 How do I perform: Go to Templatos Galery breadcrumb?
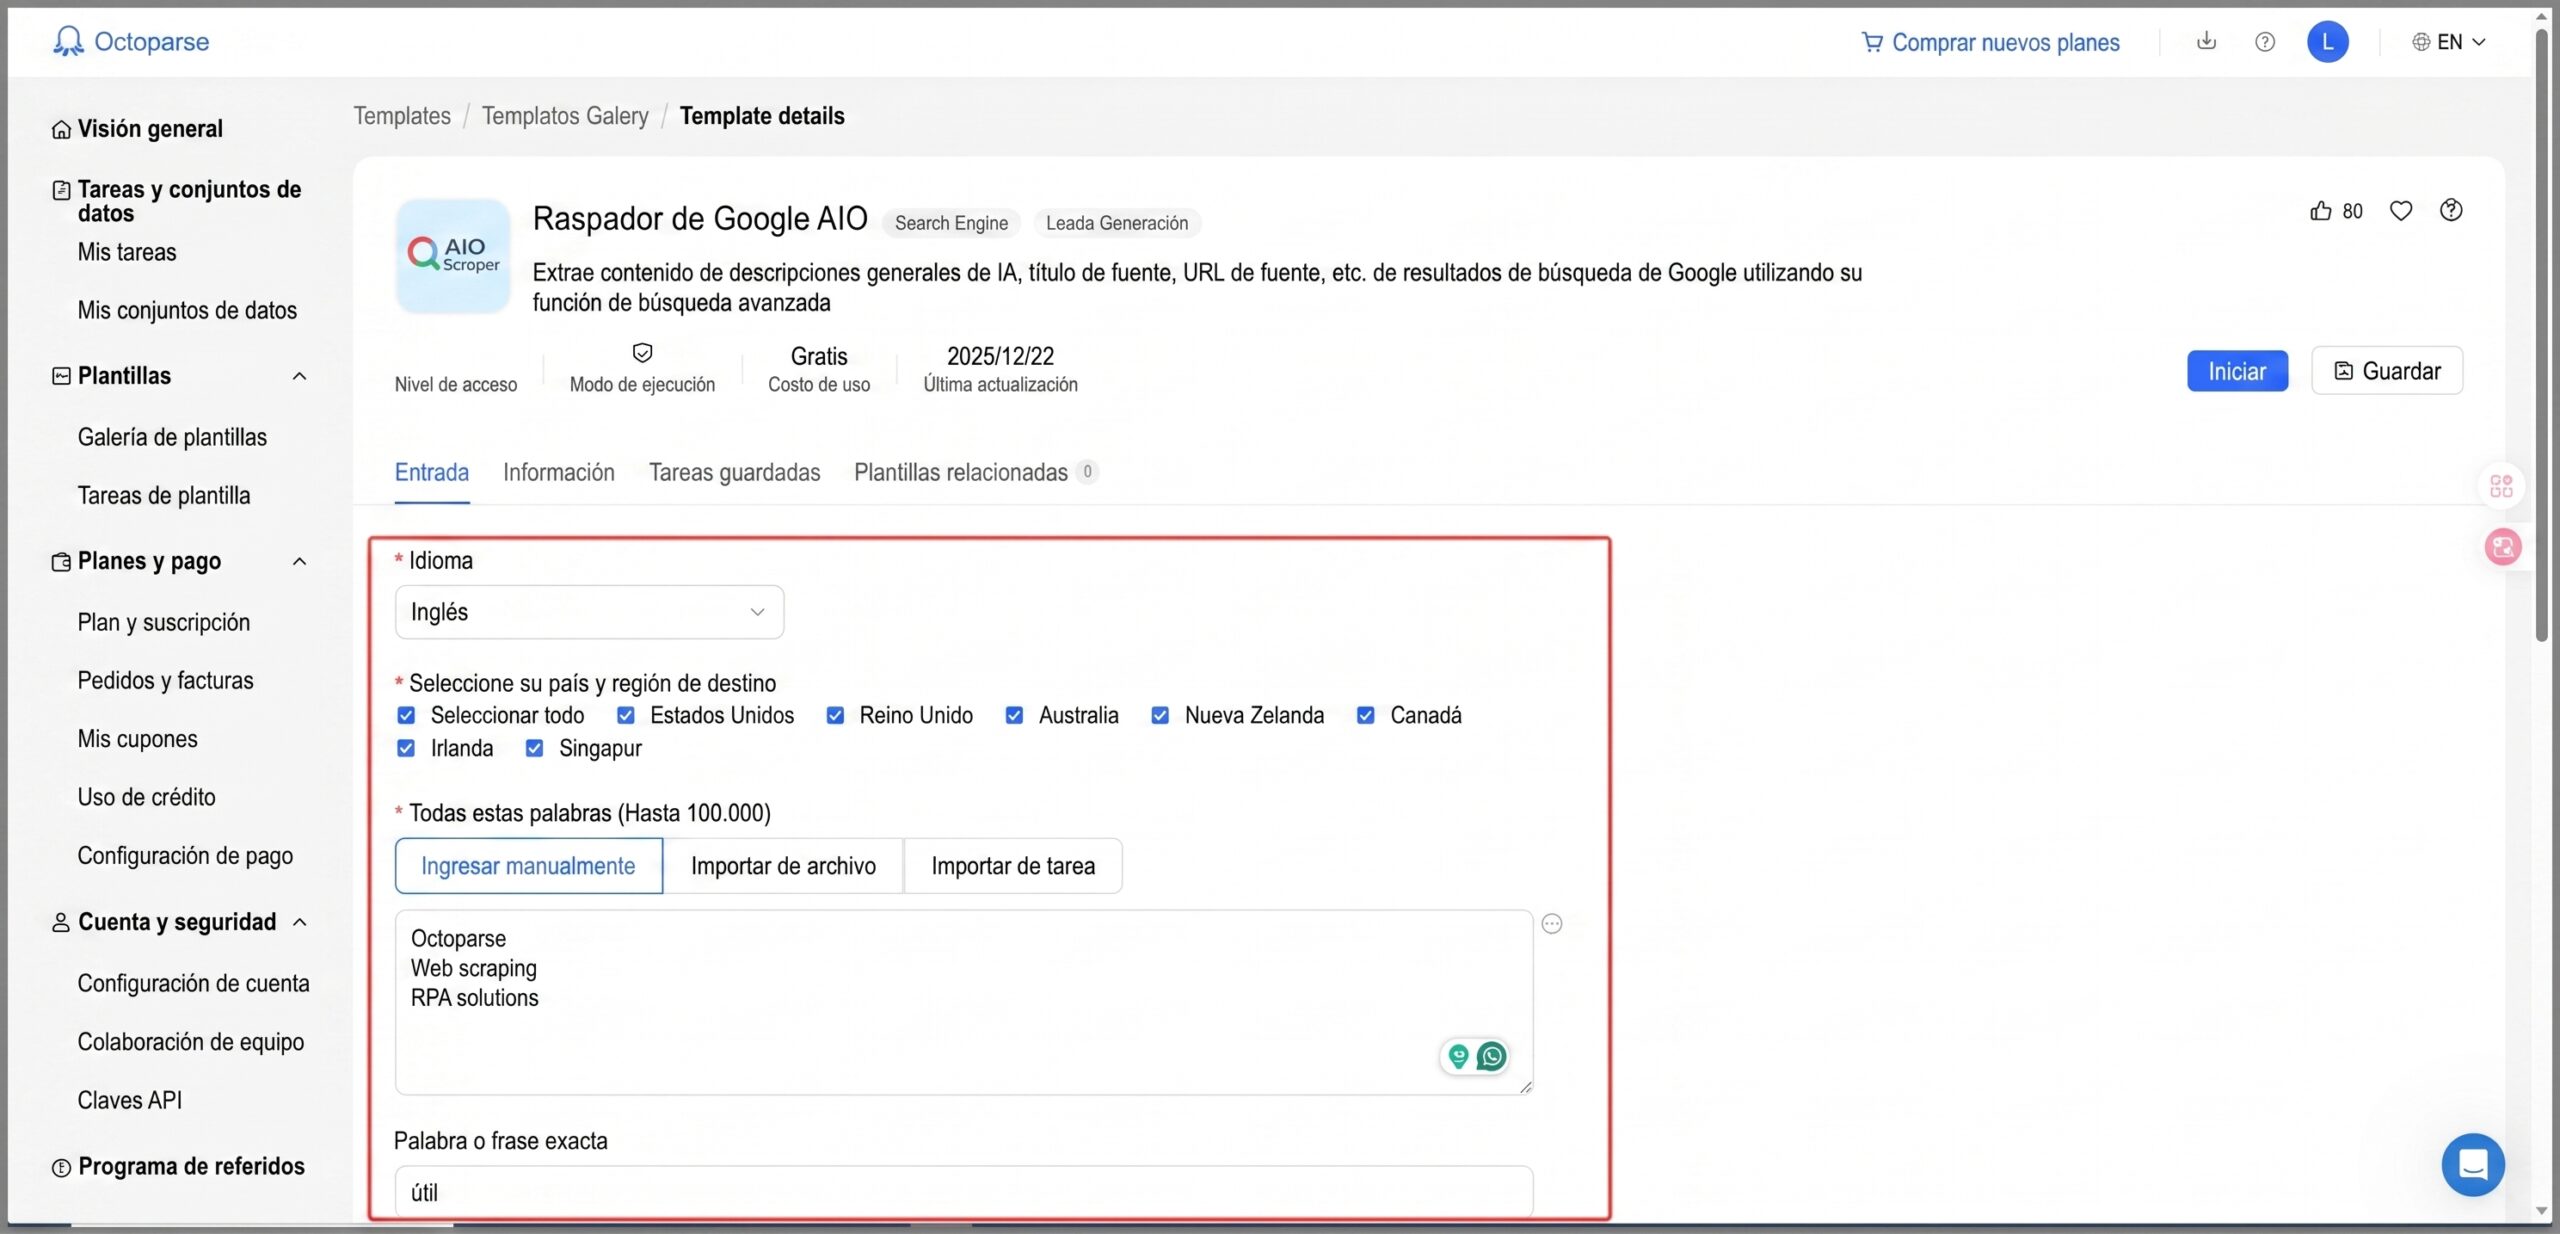coord(565,116)
